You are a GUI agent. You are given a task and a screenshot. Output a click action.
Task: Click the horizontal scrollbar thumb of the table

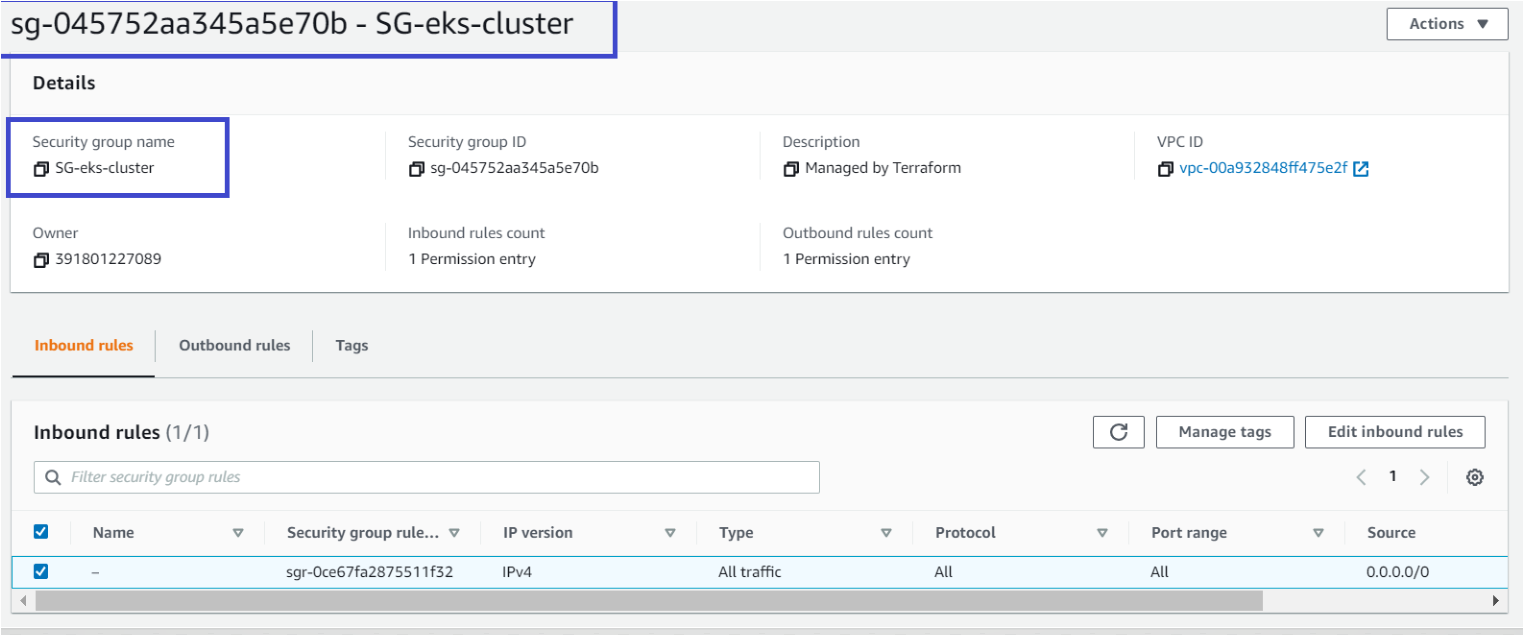pos(649,601)
